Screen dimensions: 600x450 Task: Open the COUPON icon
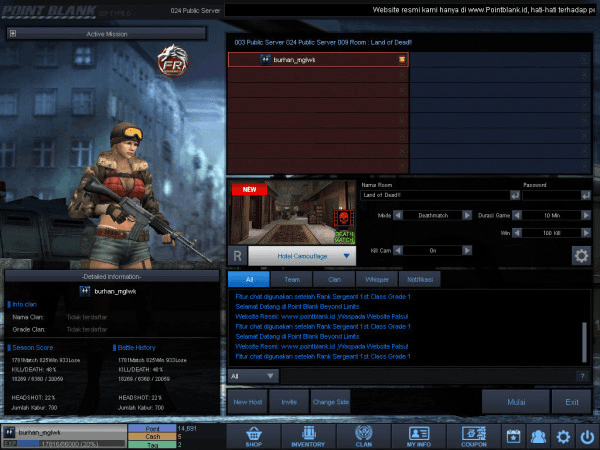click(474, 437)
